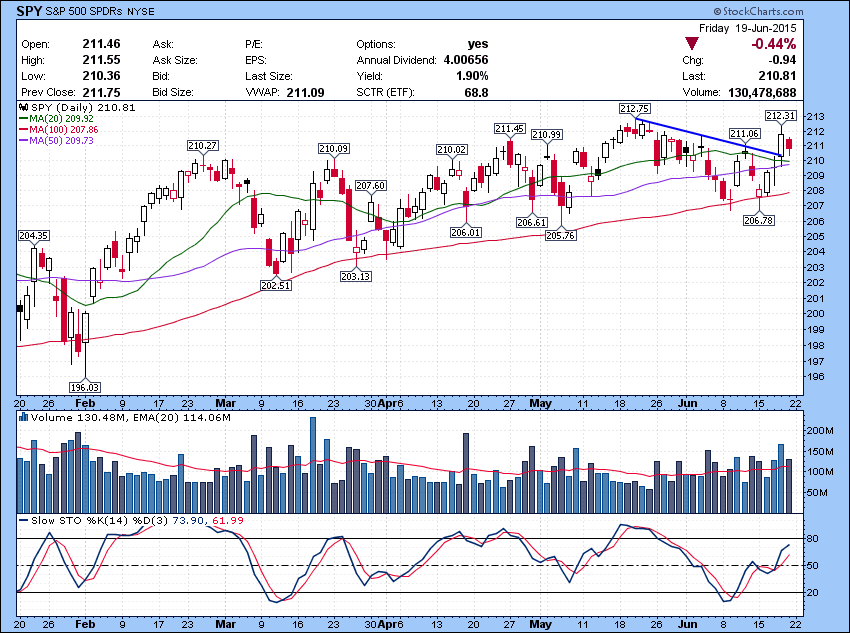This screenshot has height=633, width=850.
Task: Click the red MA(100) legend line marker
Action: coord(24,130)
